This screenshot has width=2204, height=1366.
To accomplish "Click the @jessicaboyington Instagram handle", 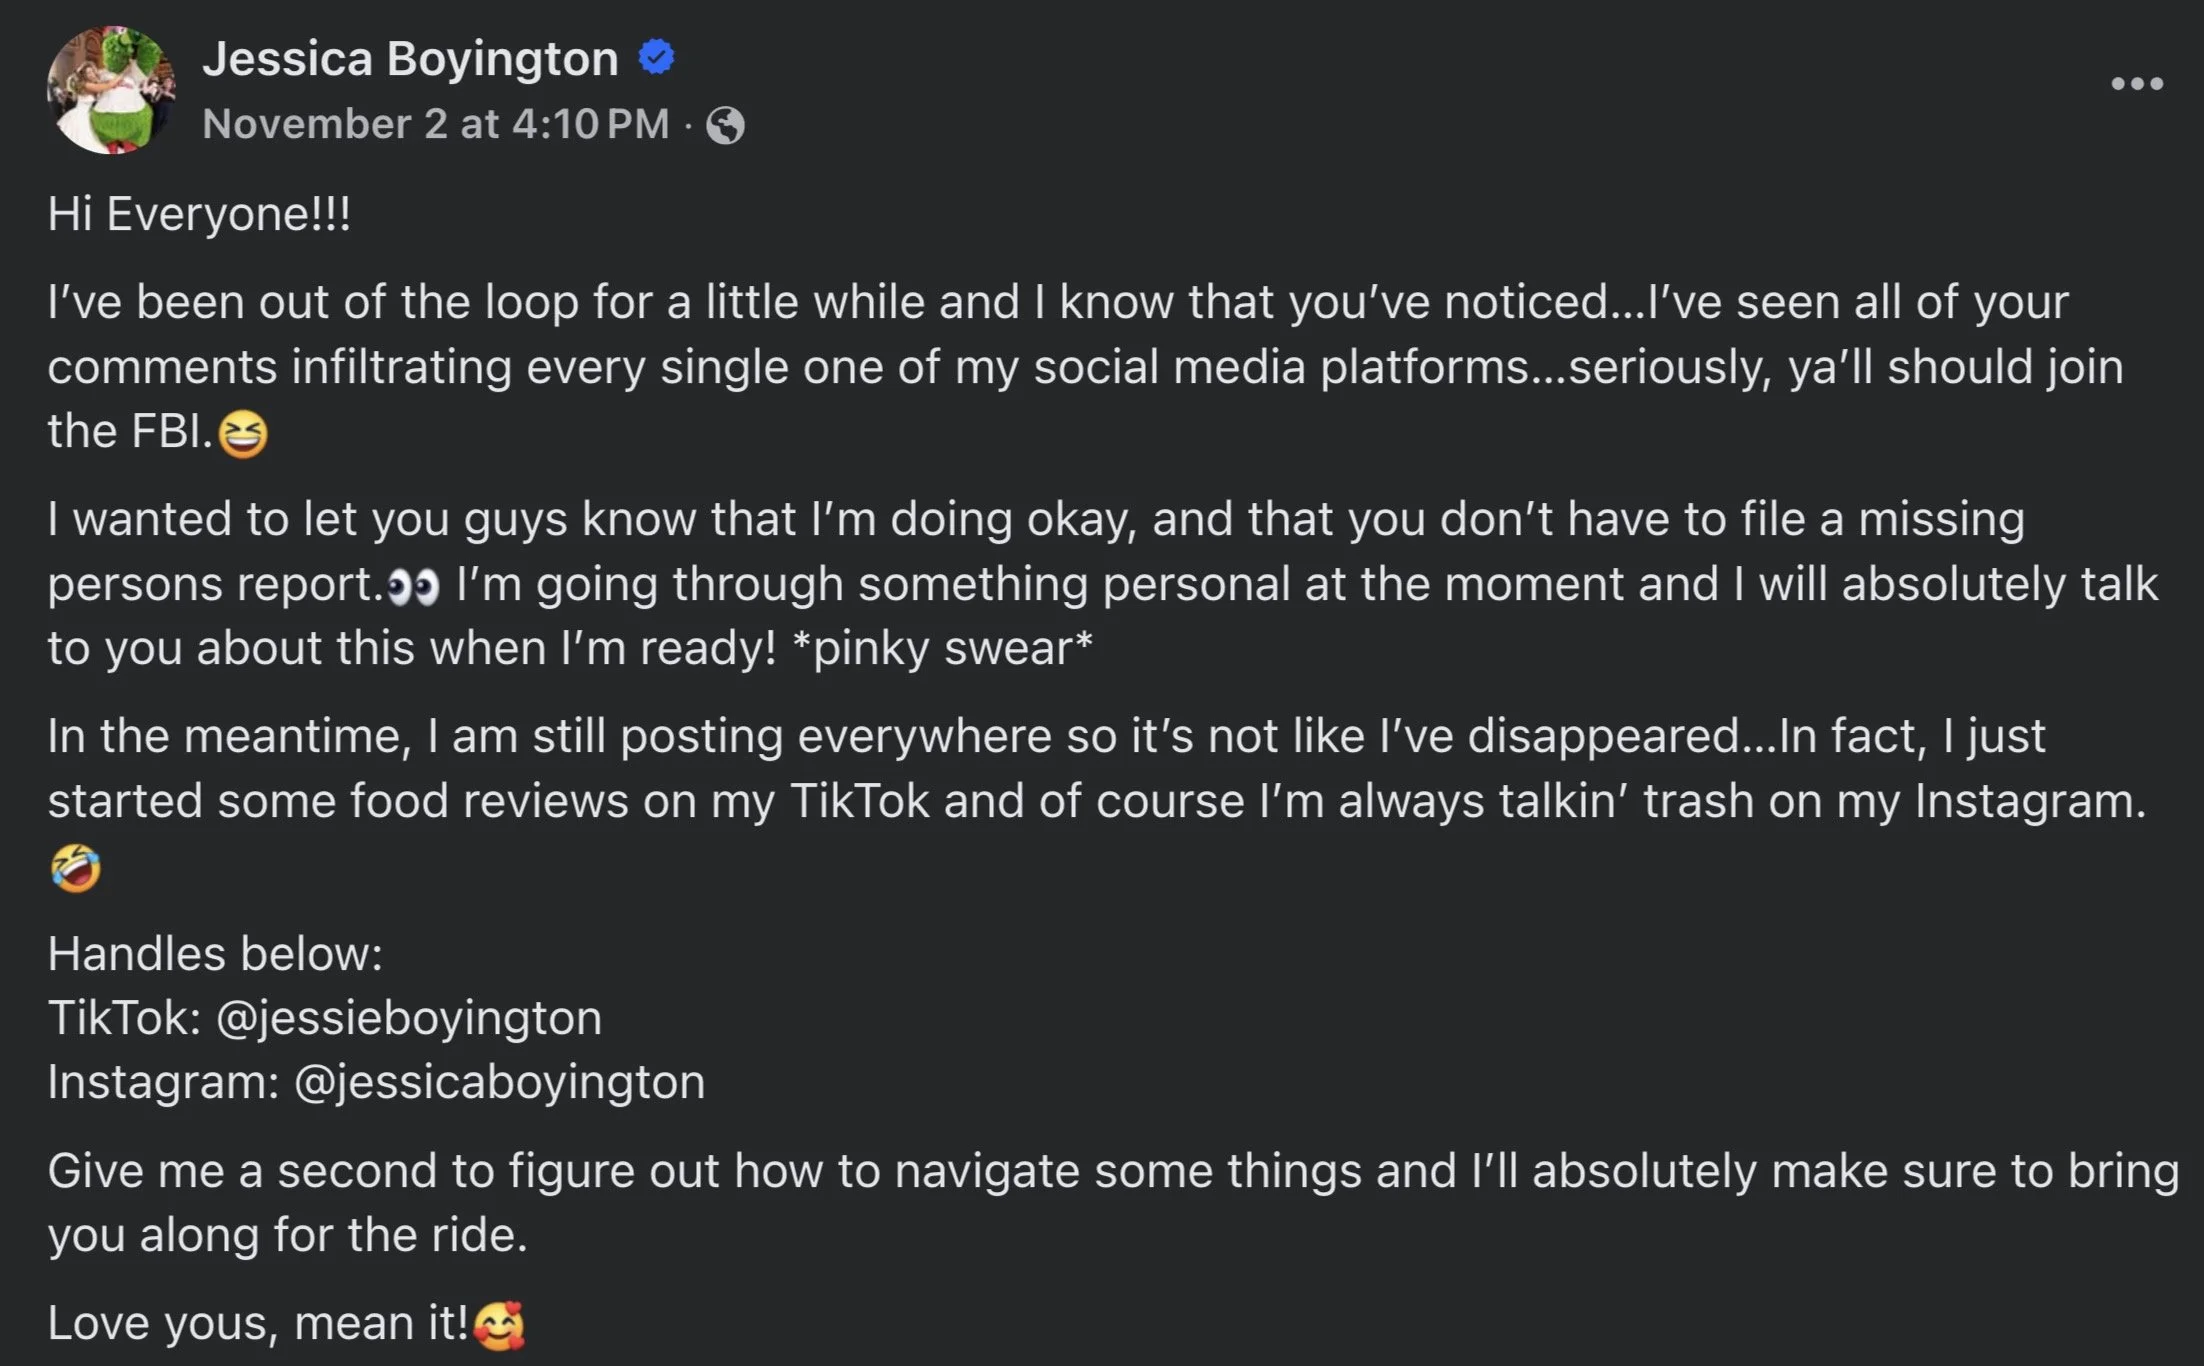I will click(499, 1082).
